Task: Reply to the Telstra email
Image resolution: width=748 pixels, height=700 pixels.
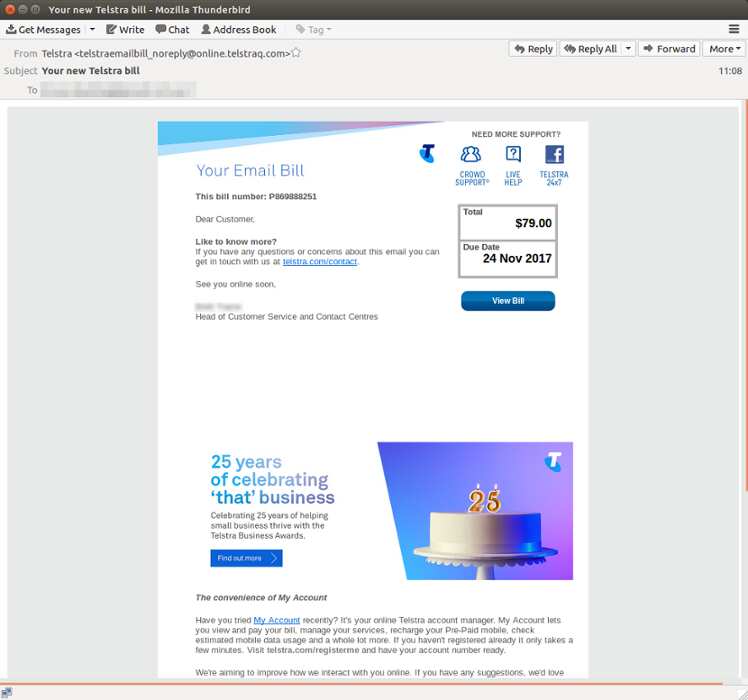Action: tap(533, 49)
